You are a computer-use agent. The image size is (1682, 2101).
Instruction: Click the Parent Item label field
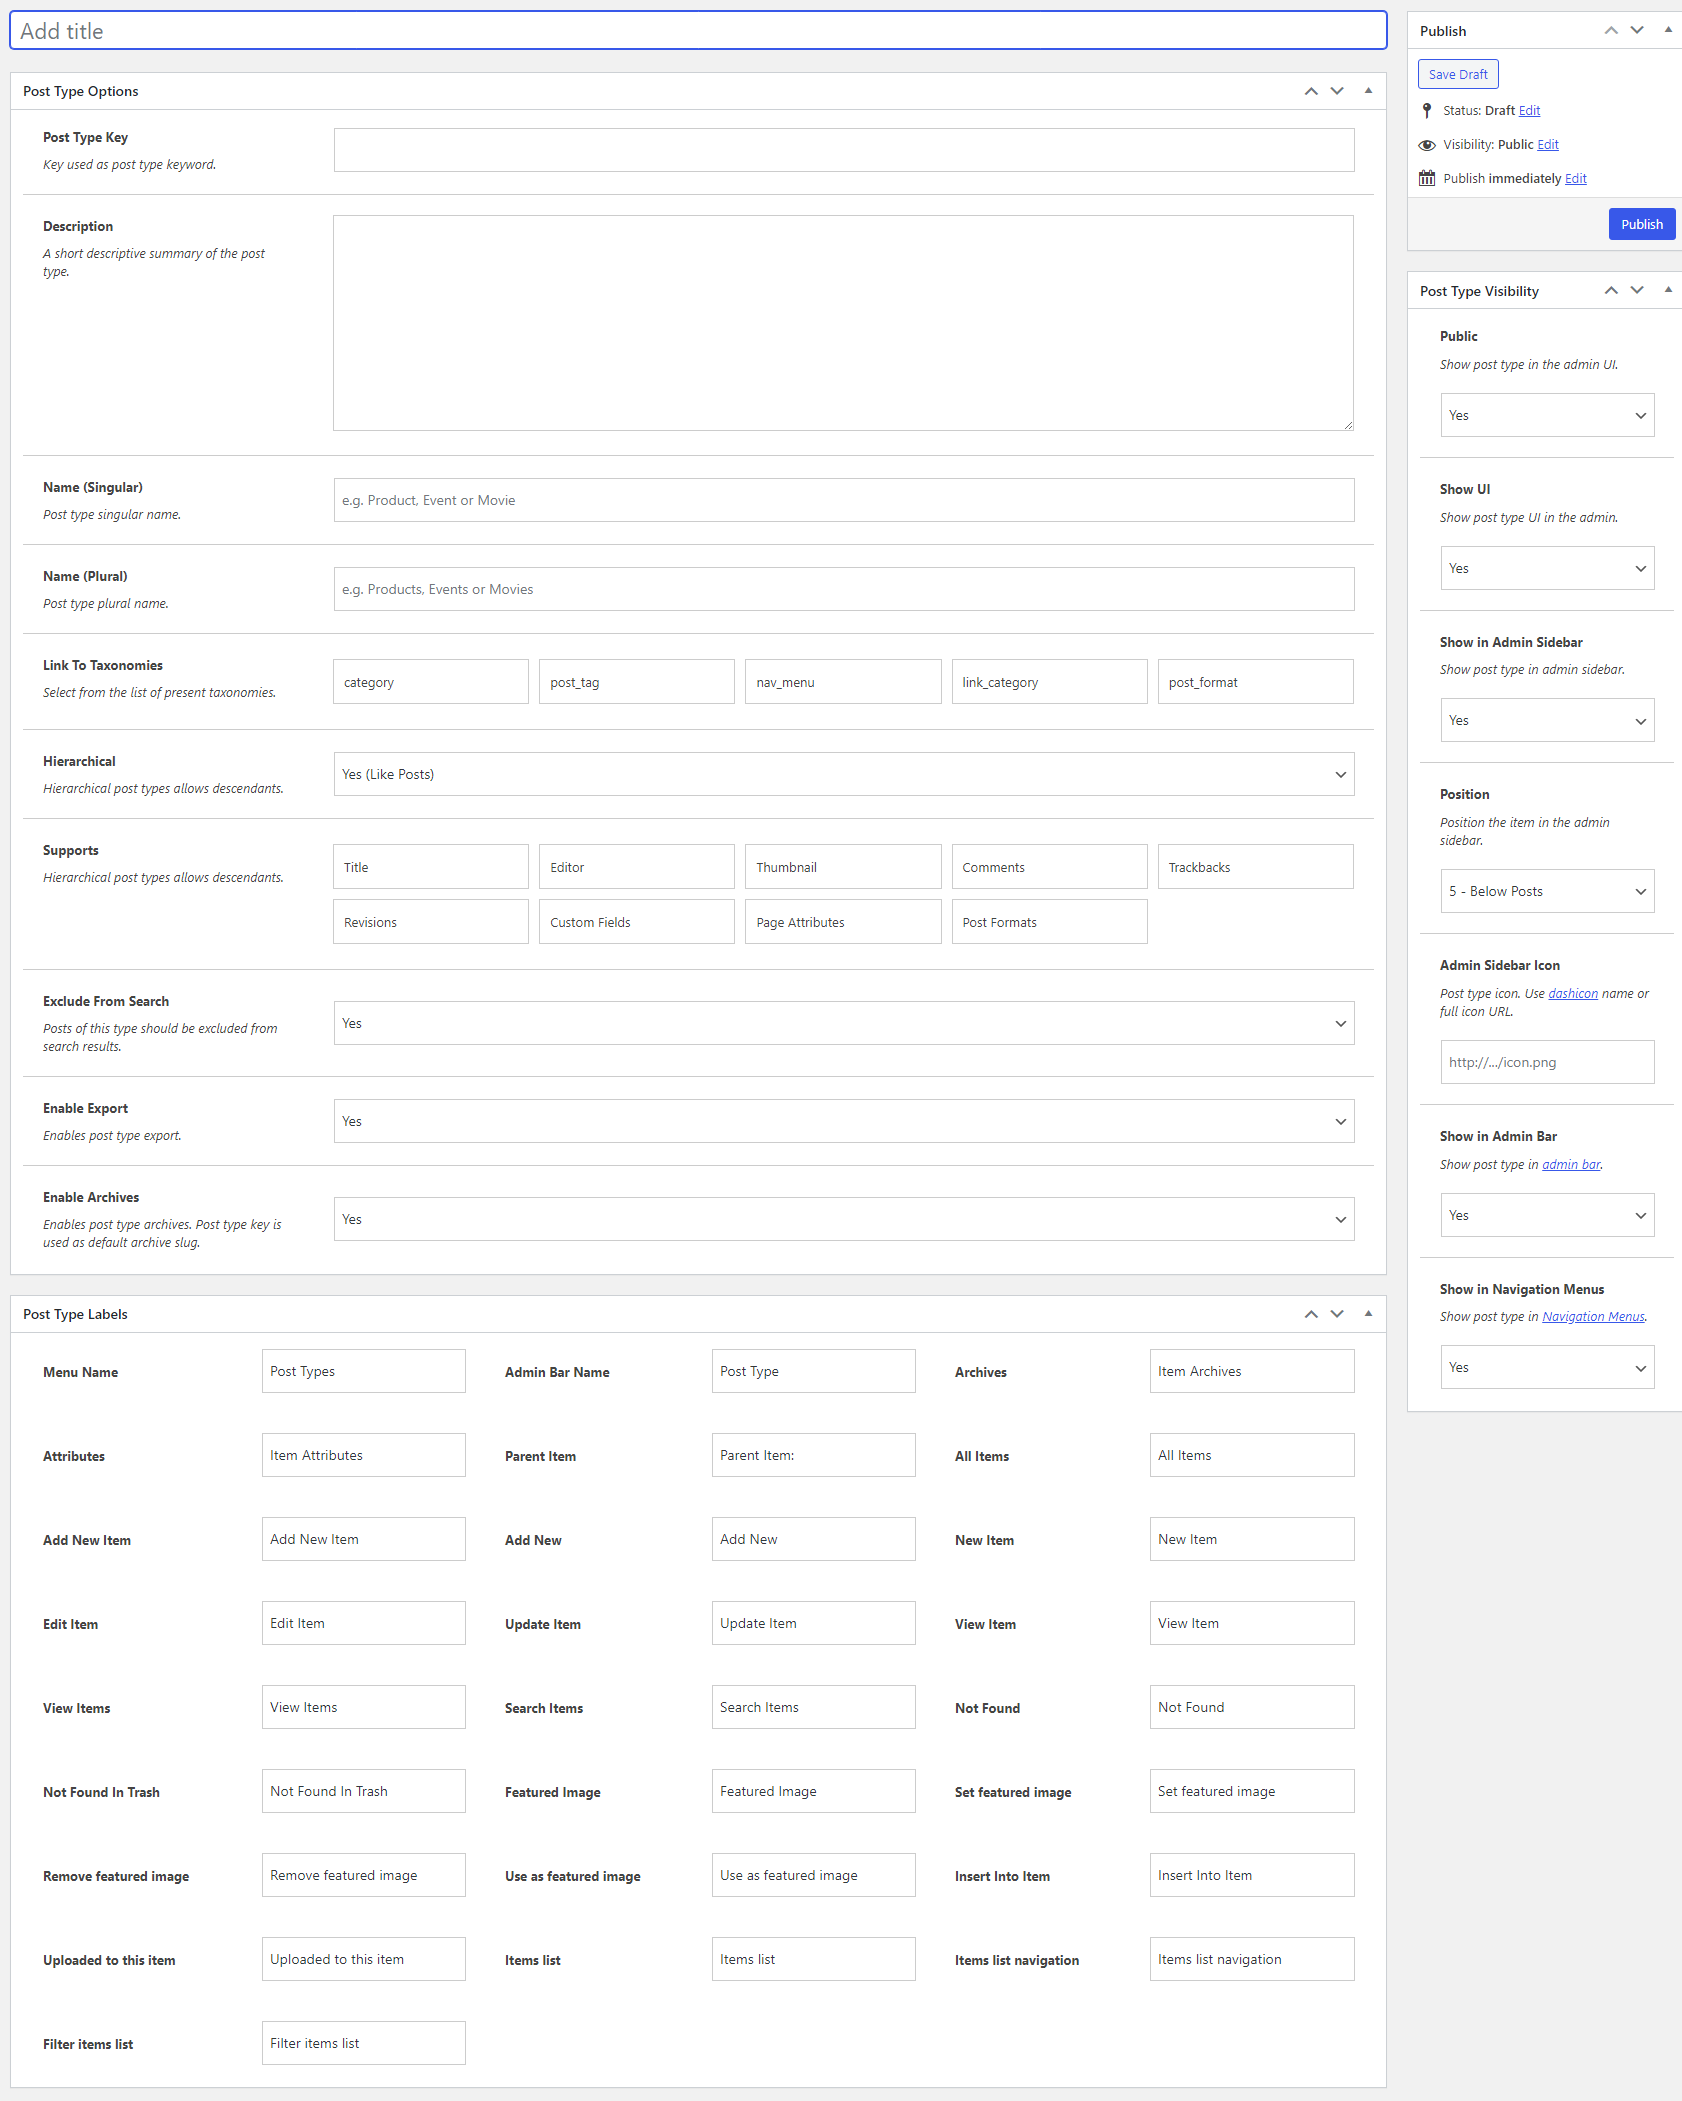tap(814, 1455)
